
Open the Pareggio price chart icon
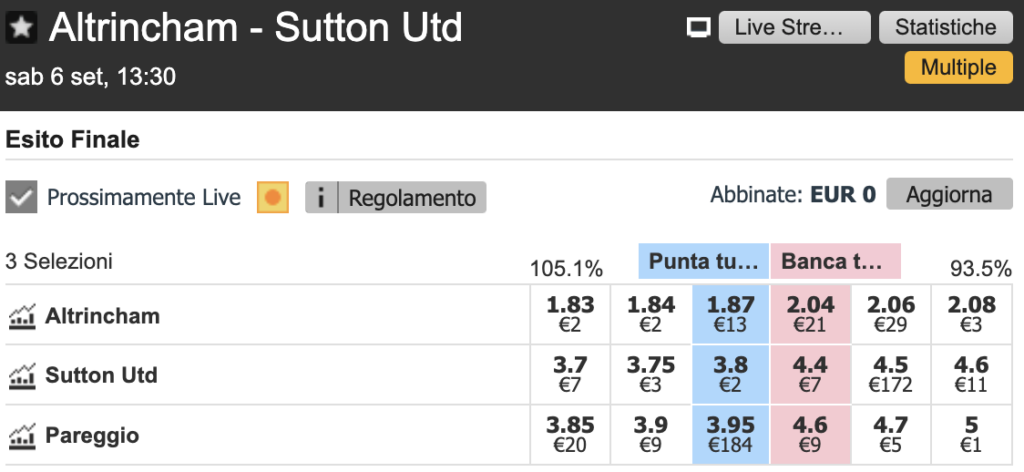click(21, 435)
